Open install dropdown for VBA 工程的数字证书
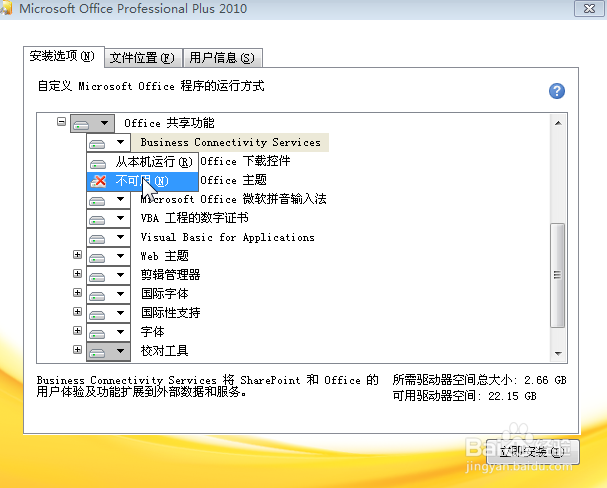The width and height of the screenshot is (607, 488). (108, 218)
